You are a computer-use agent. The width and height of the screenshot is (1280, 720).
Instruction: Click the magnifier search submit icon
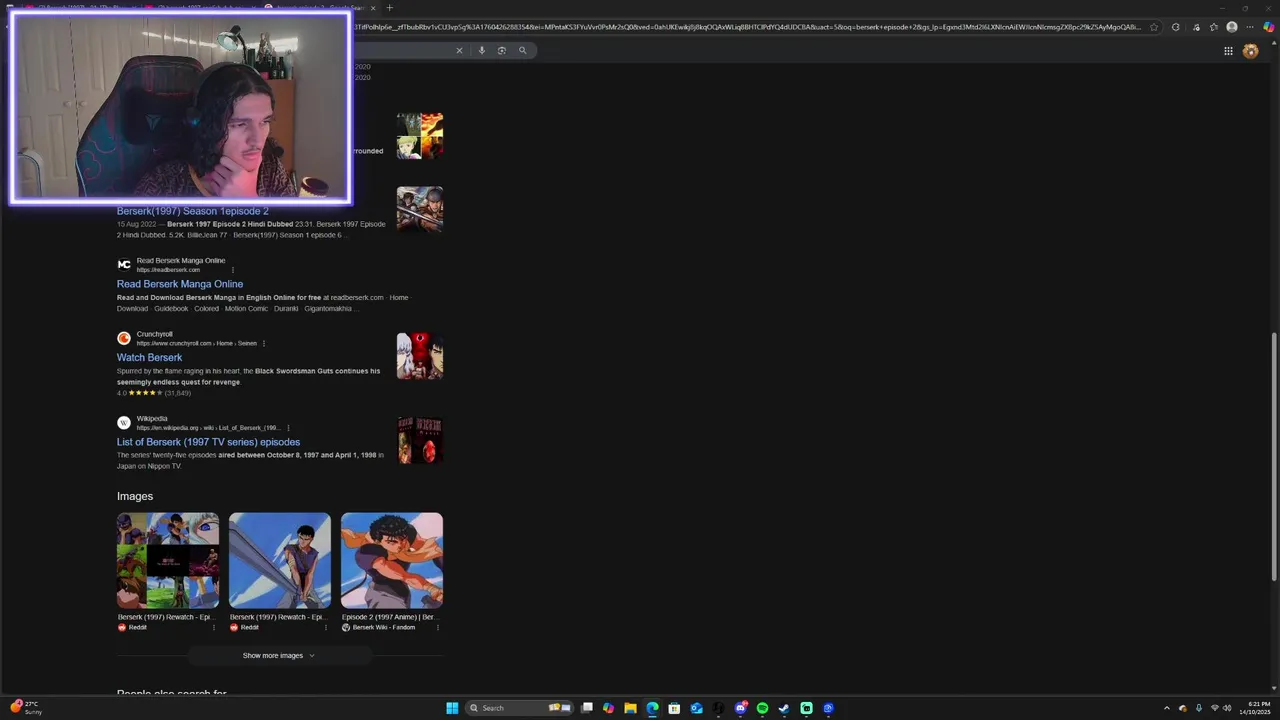coord(522,50)
